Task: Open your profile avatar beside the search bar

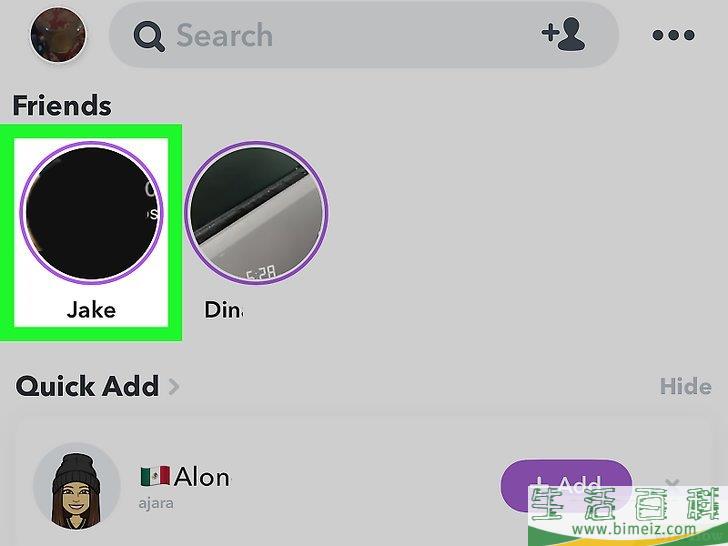Action: pos(58,35)
